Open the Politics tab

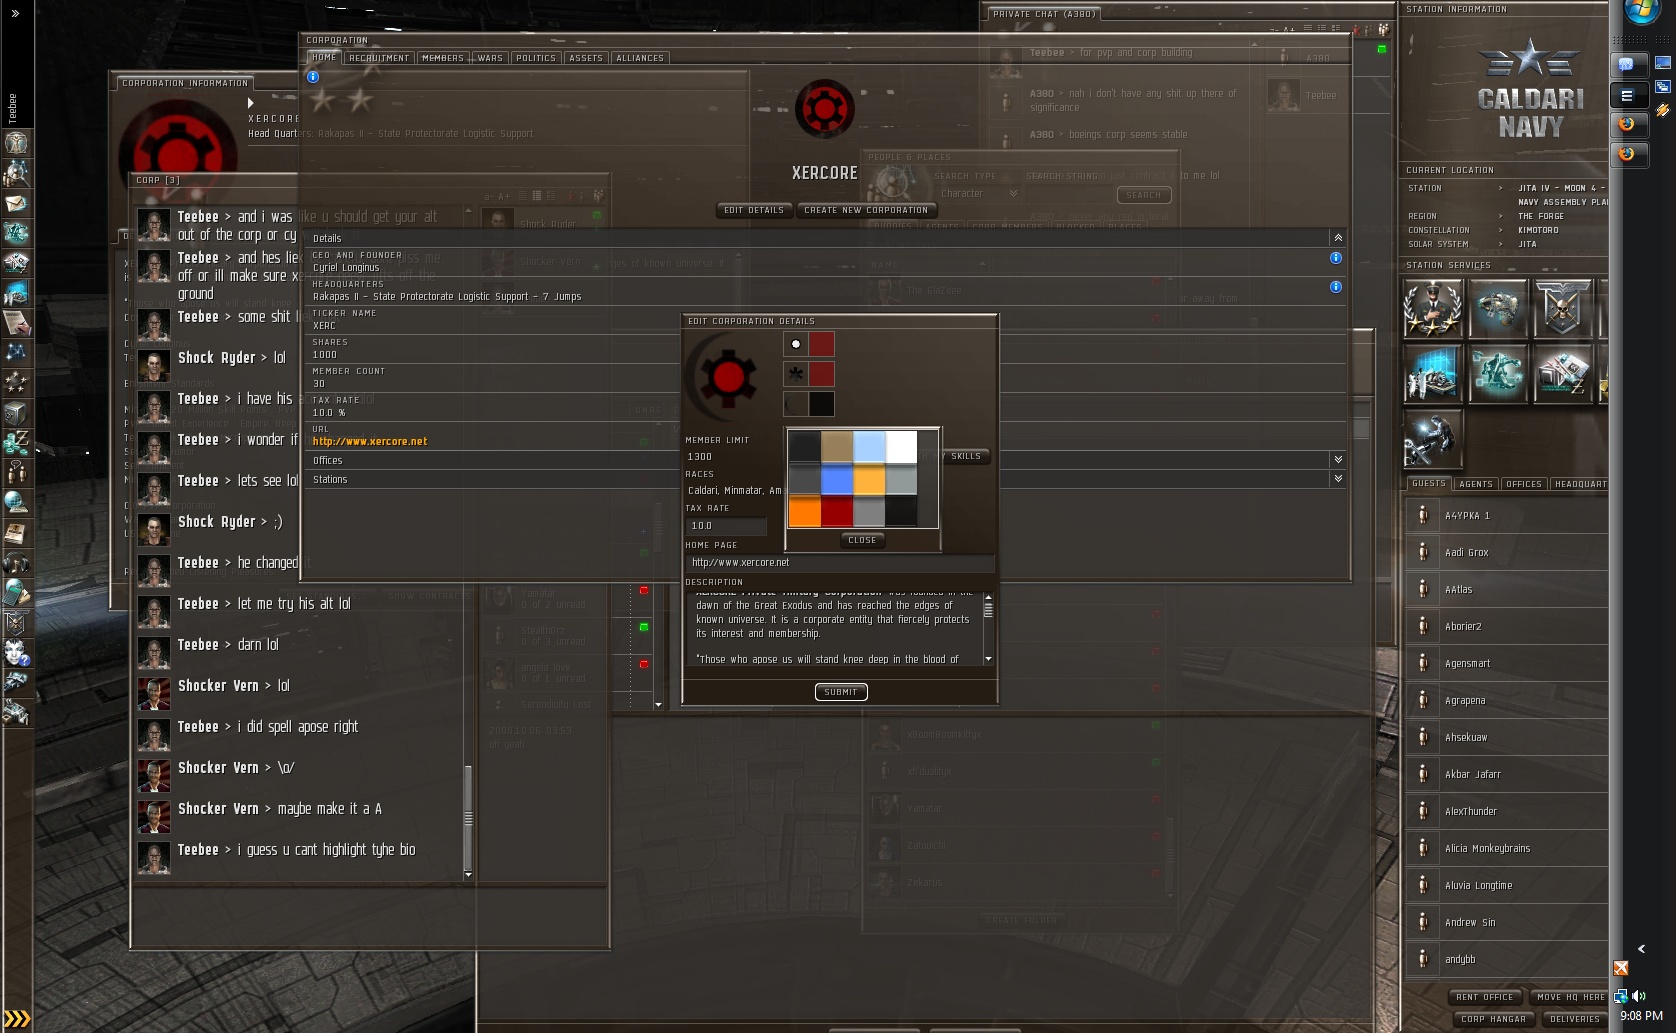[x=536, y=58]
